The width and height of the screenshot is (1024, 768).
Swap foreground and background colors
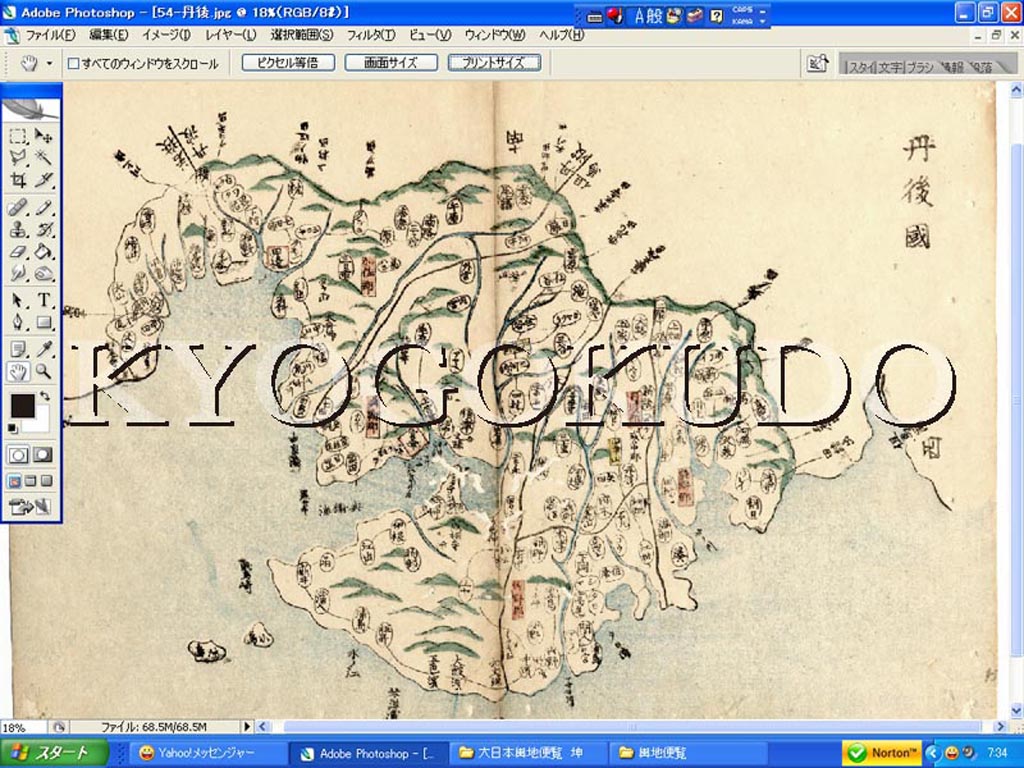pos(44,396)
